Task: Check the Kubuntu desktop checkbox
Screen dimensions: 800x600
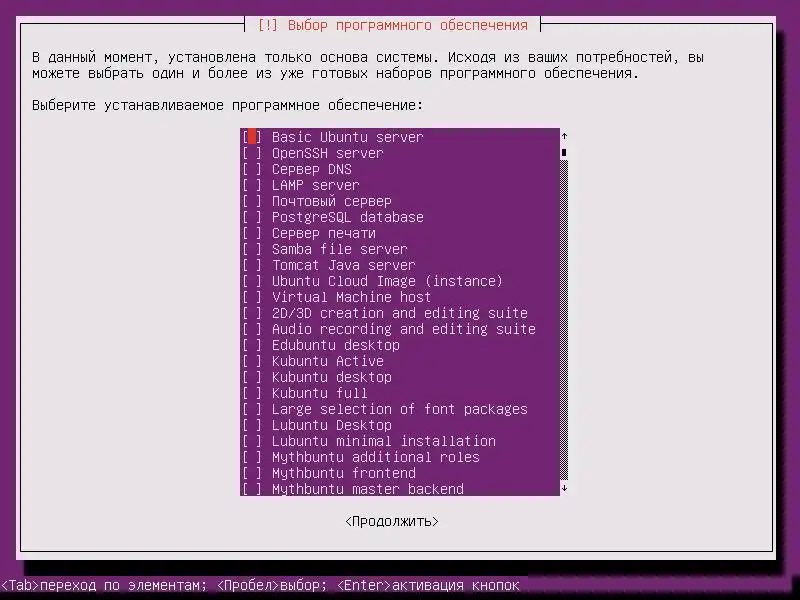Action: (x=252, y=378)
